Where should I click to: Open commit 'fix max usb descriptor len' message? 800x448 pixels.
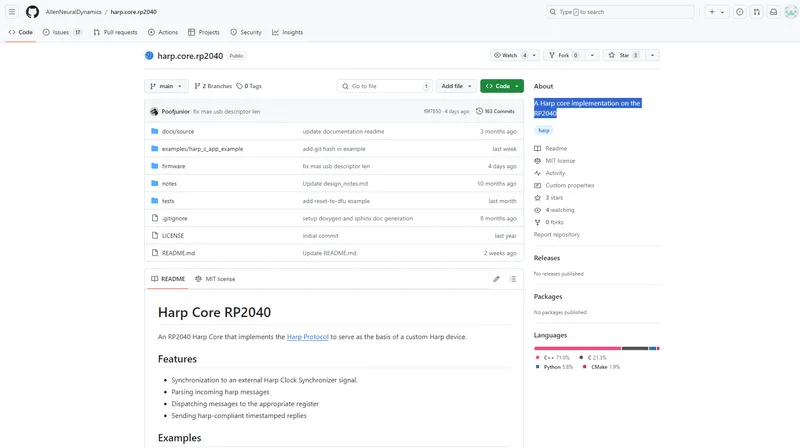tap(227, 111)
